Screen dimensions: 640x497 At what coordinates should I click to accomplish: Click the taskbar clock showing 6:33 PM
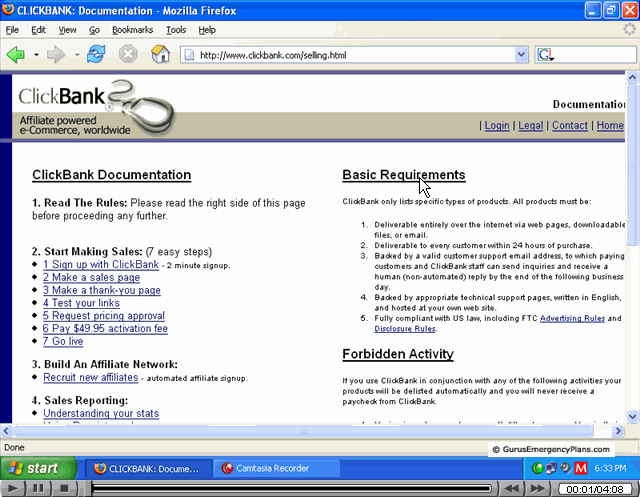pos(610,468)
